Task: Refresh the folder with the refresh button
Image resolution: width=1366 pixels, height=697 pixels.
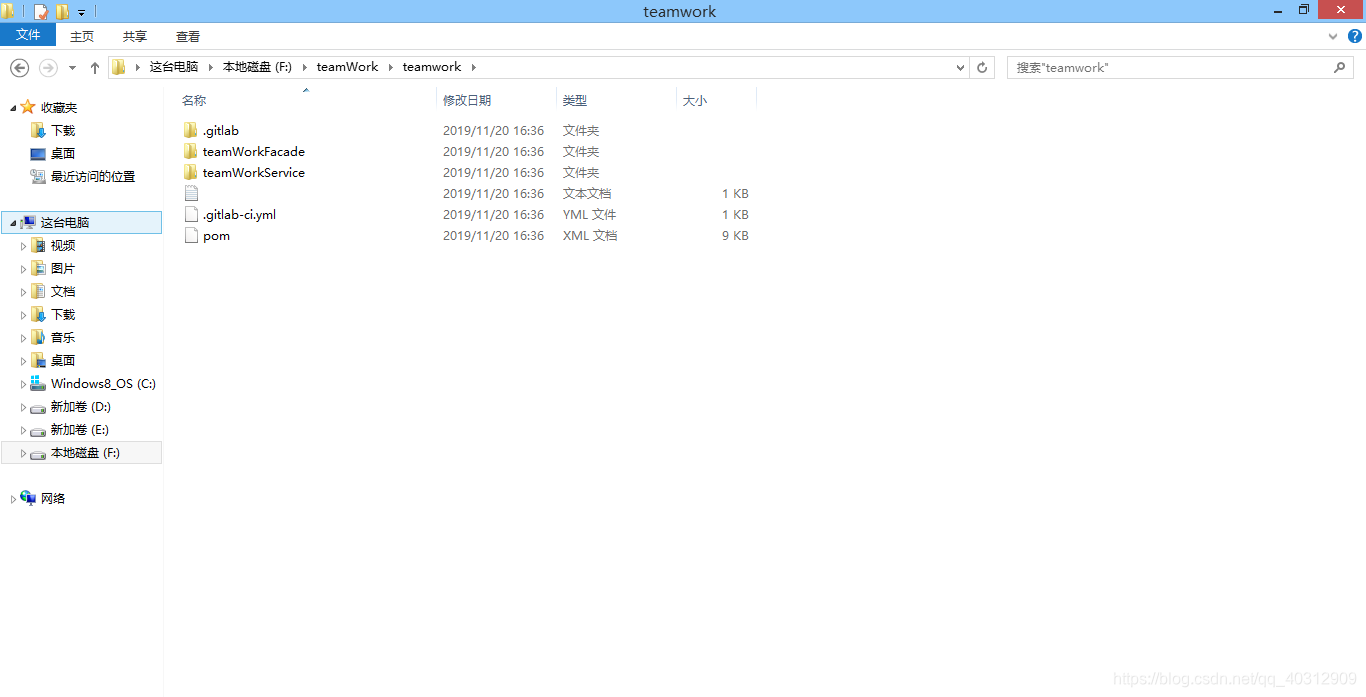Action: (x=982, y=68)
